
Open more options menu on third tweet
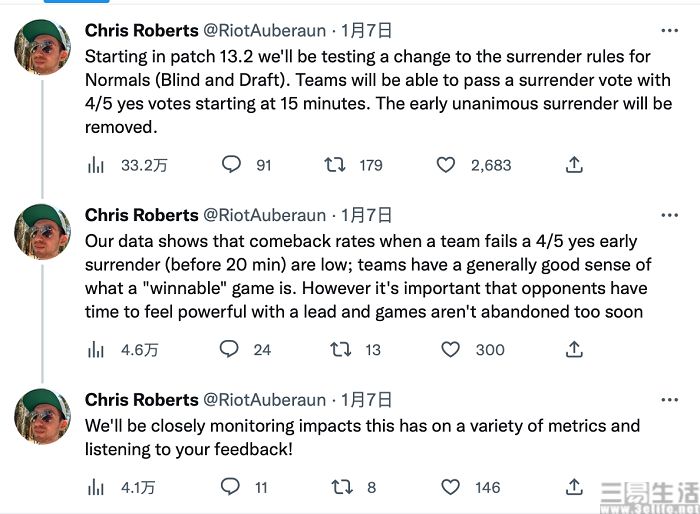click(x=670, y=400)
